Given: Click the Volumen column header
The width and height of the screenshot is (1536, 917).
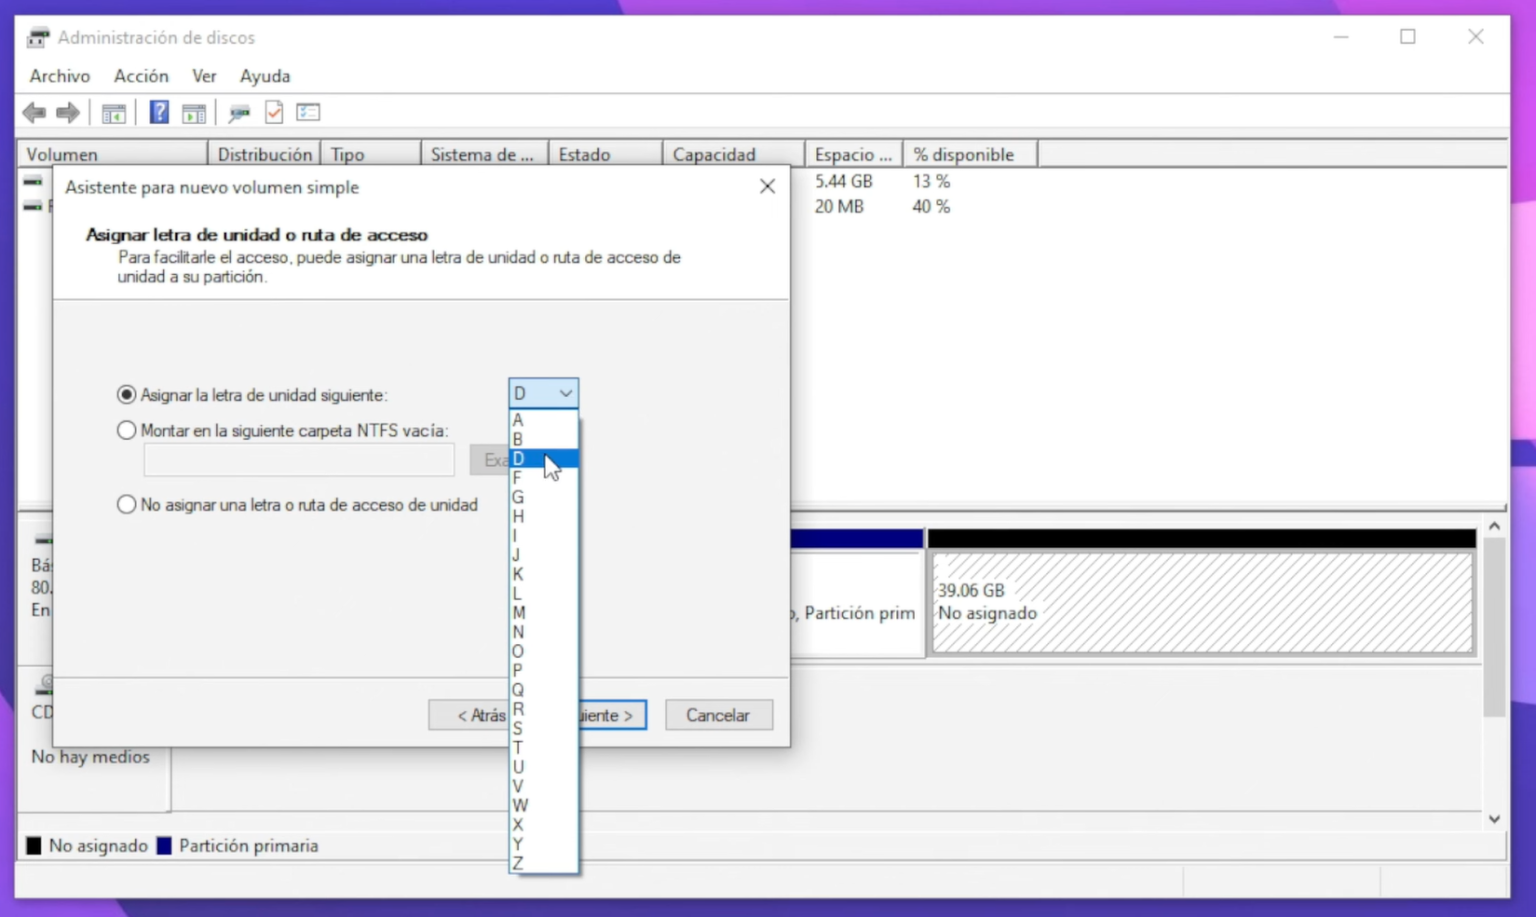Looking at the screenshot, I should pos(112,154).
